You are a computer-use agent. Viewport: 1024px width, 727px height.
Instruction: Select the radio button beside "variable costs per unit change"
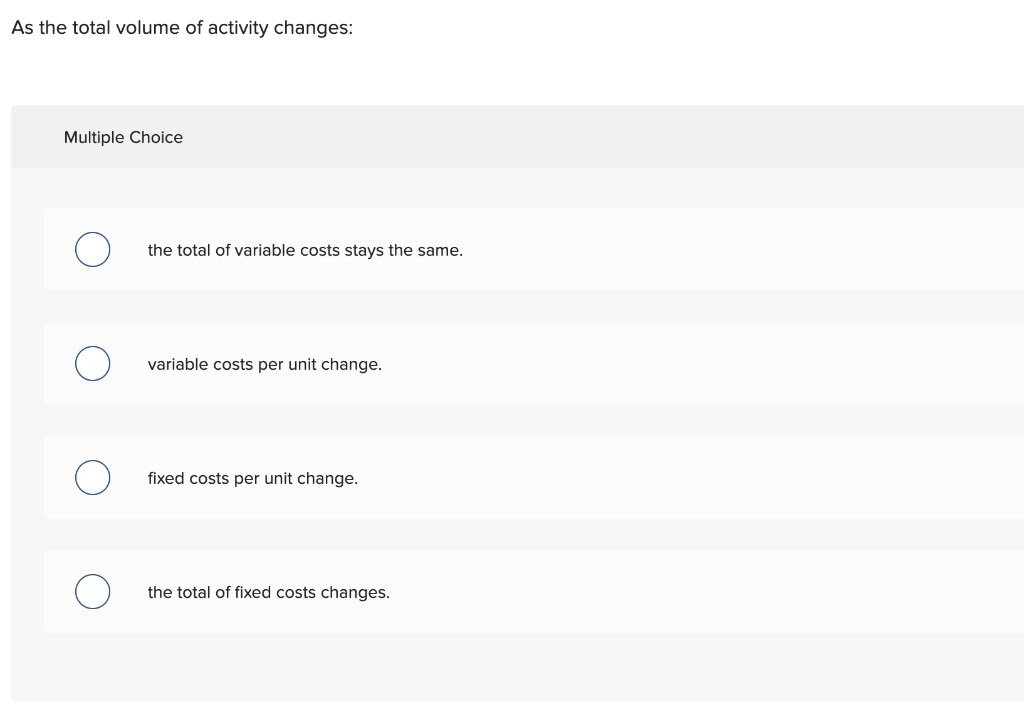tap(92, 363)
